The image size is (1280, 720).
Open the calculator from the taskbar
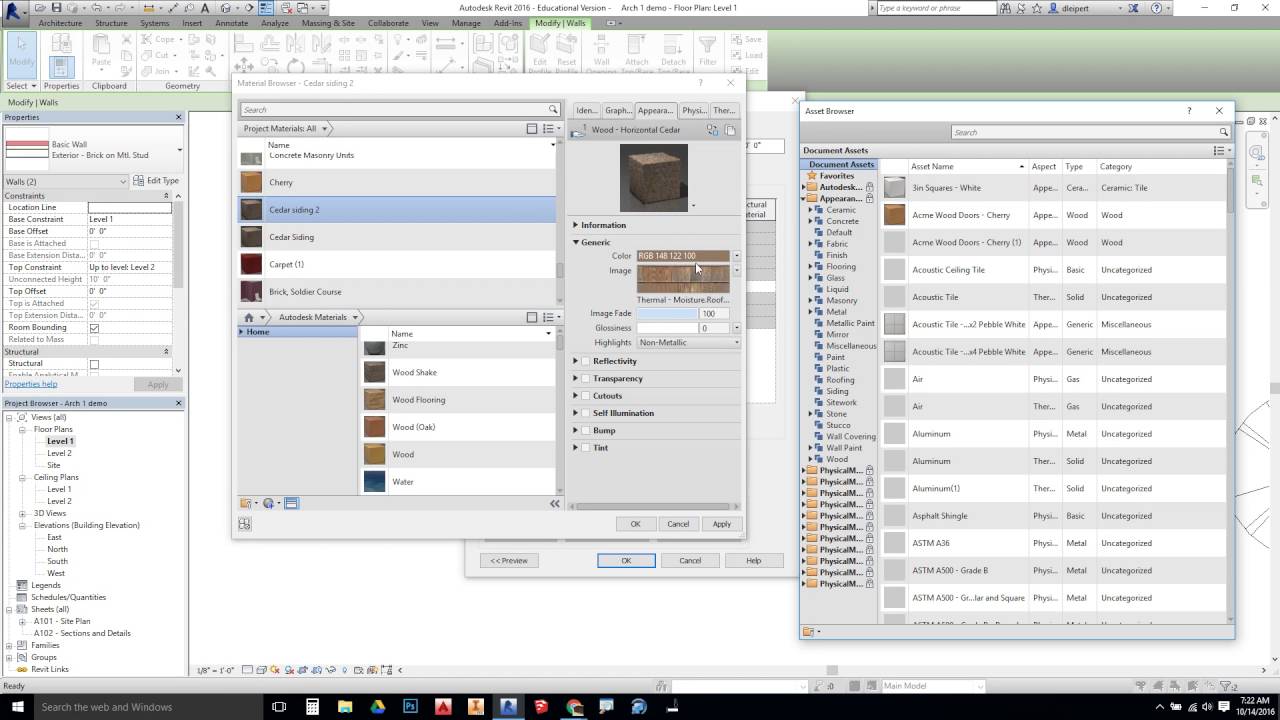(312, 706)
